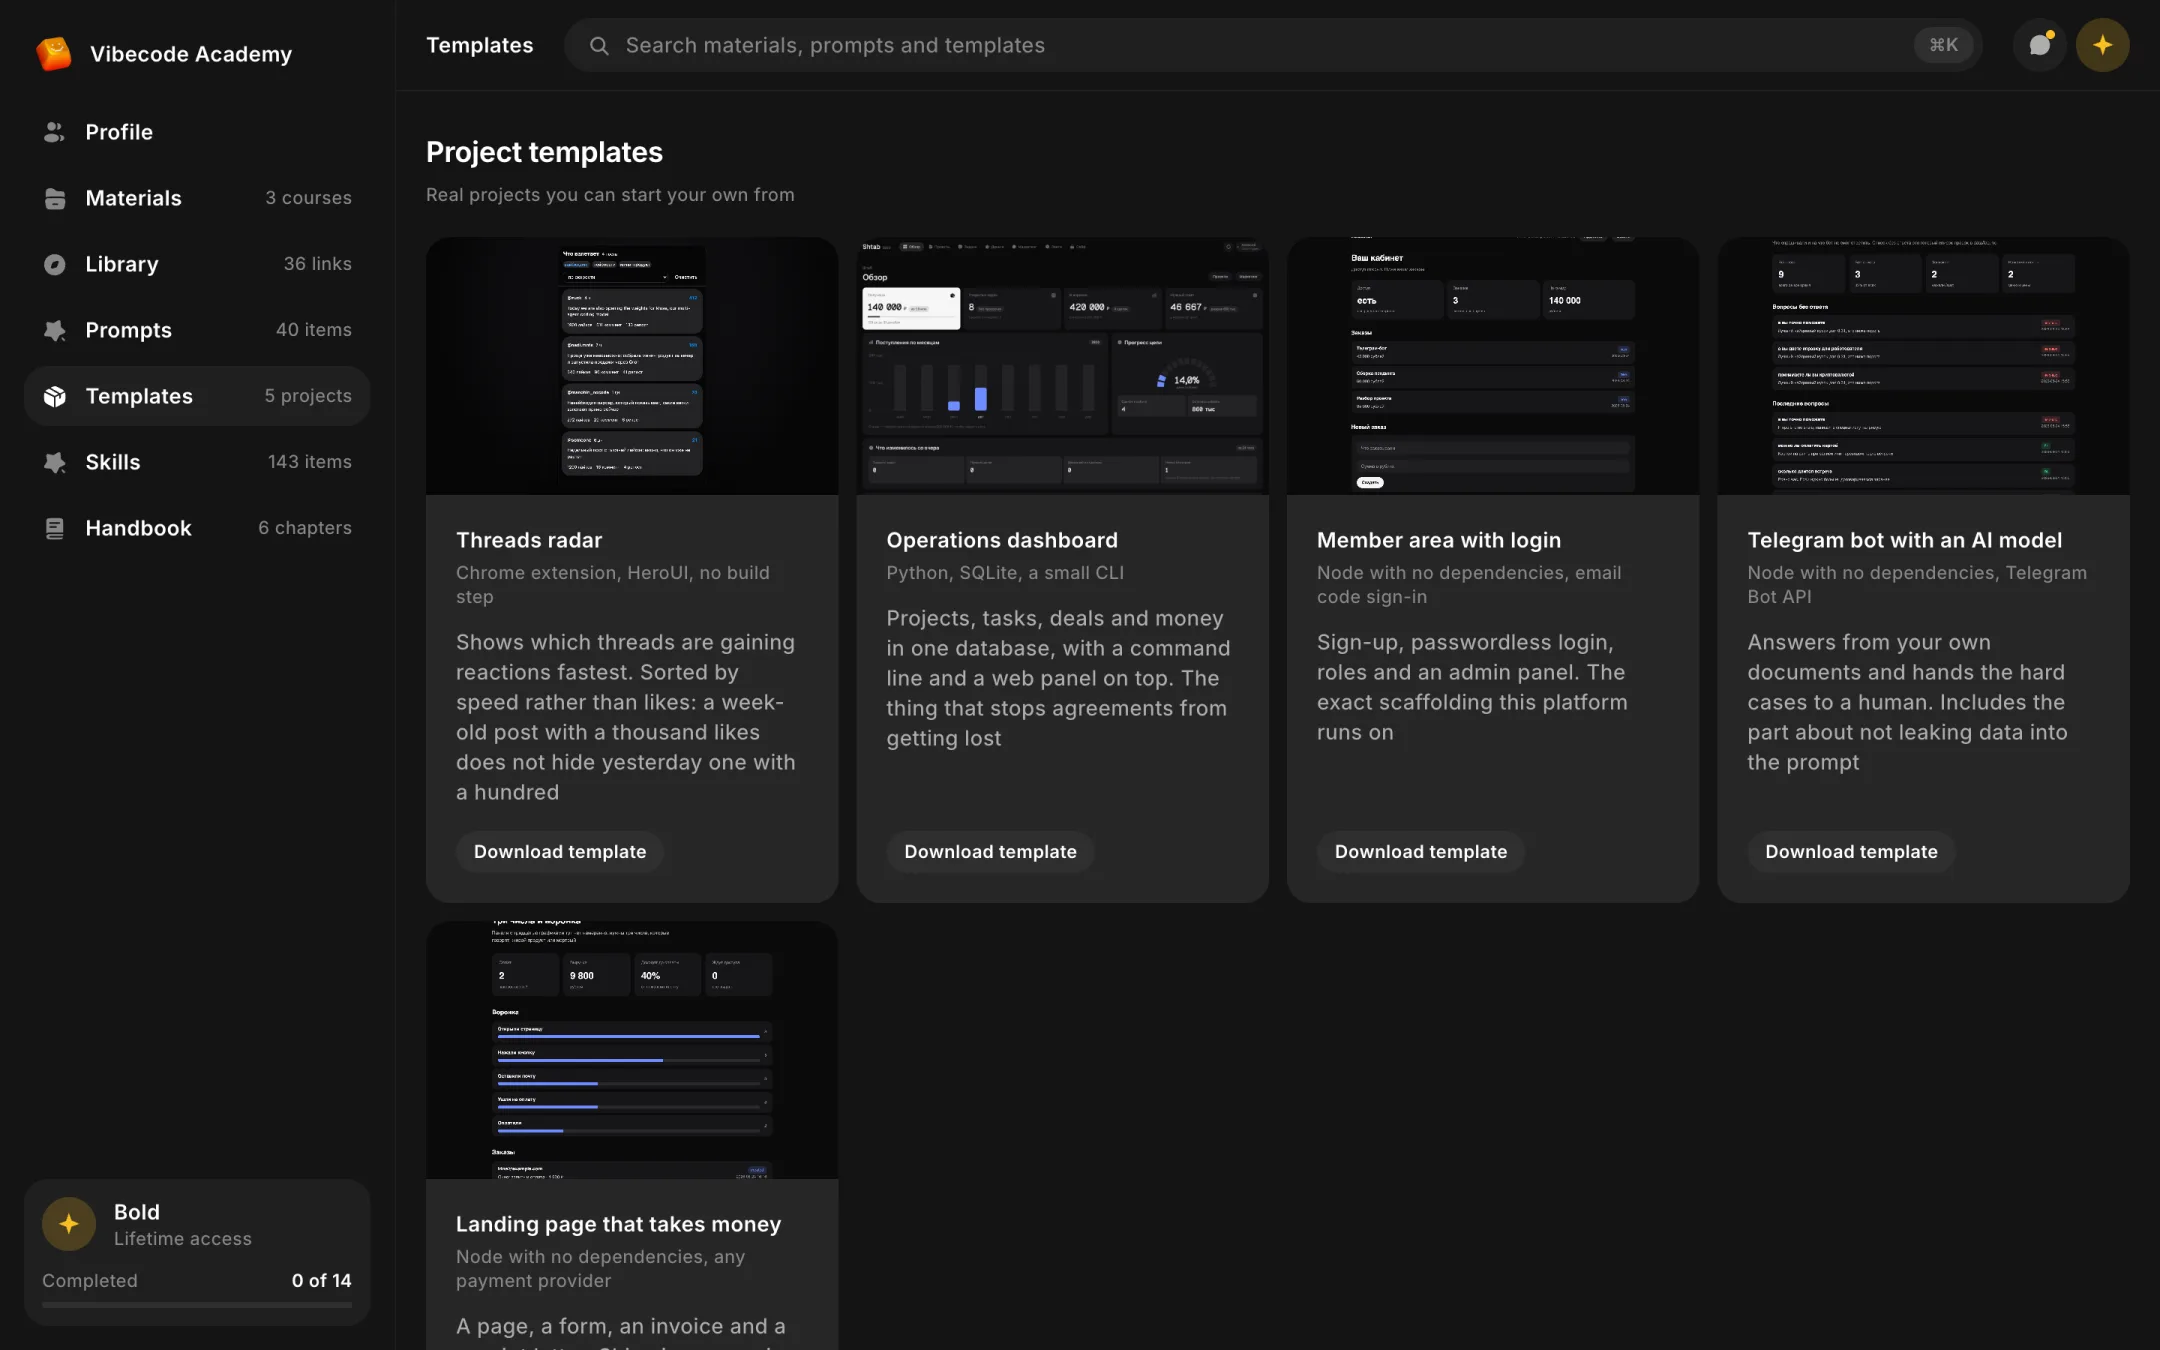Click the Handbook book icon
The width and height of the screenshot is (2160, 1350).
(54, 528)
